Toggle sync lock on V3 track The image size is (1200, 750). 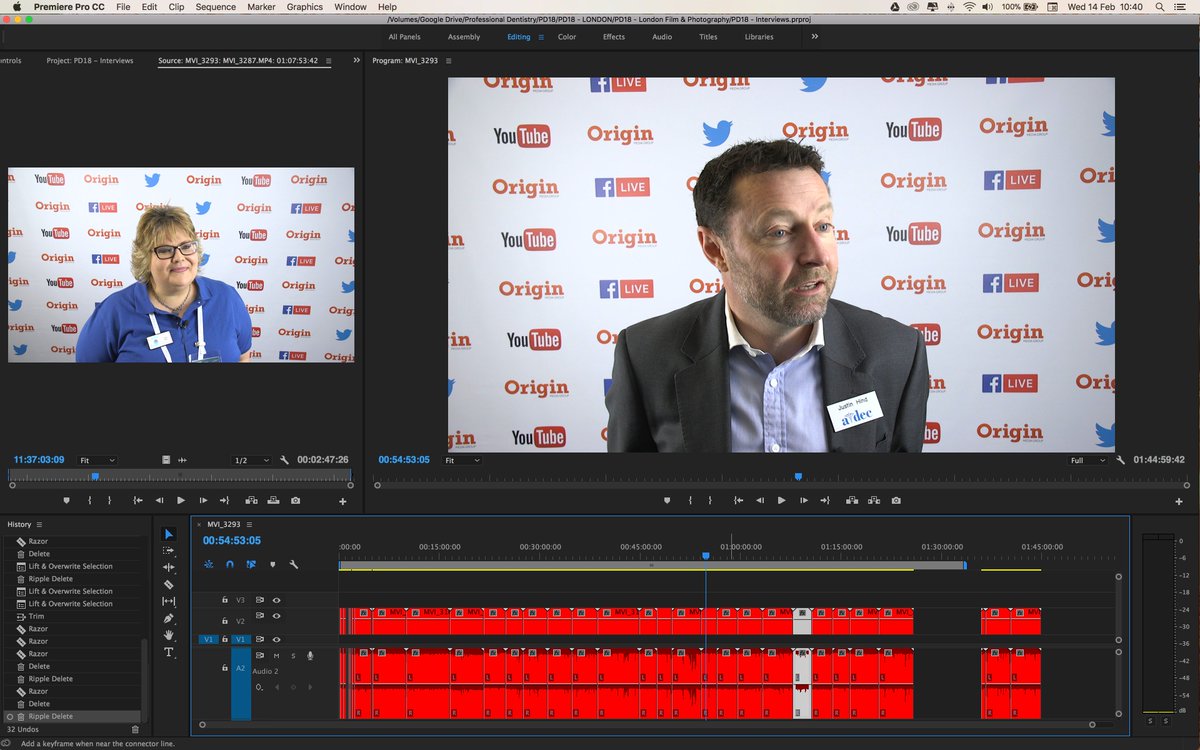coord(260,600)
